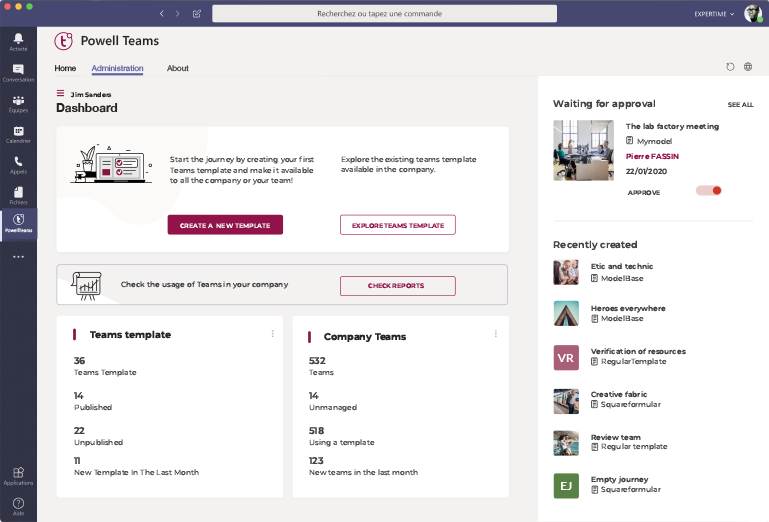The width and height of the screenshot is (769, 522).
Task: Toggle the Approve switch for lab factory meeting
Action: click(x=709, y=190)
